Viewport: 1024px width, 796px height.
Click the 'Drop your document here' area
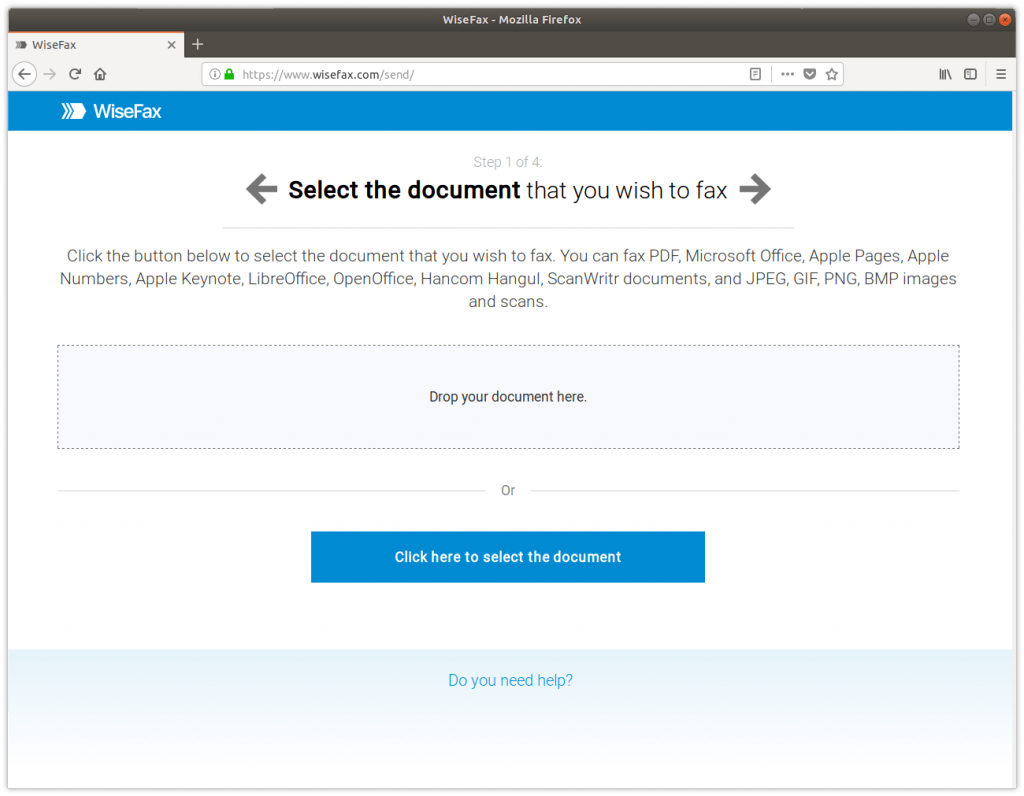[x=508, y=397]
